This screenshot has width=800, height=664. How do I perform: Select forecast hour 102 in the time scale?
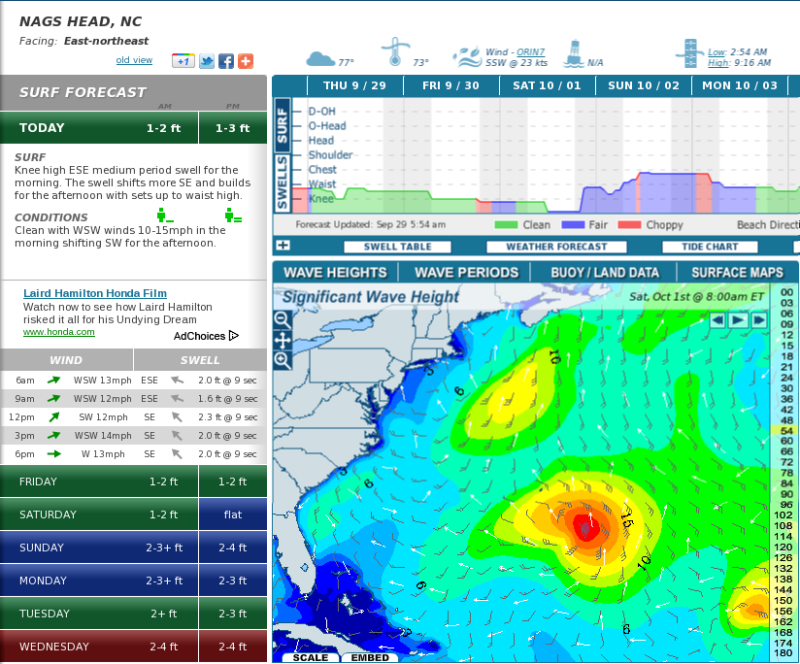783,515
